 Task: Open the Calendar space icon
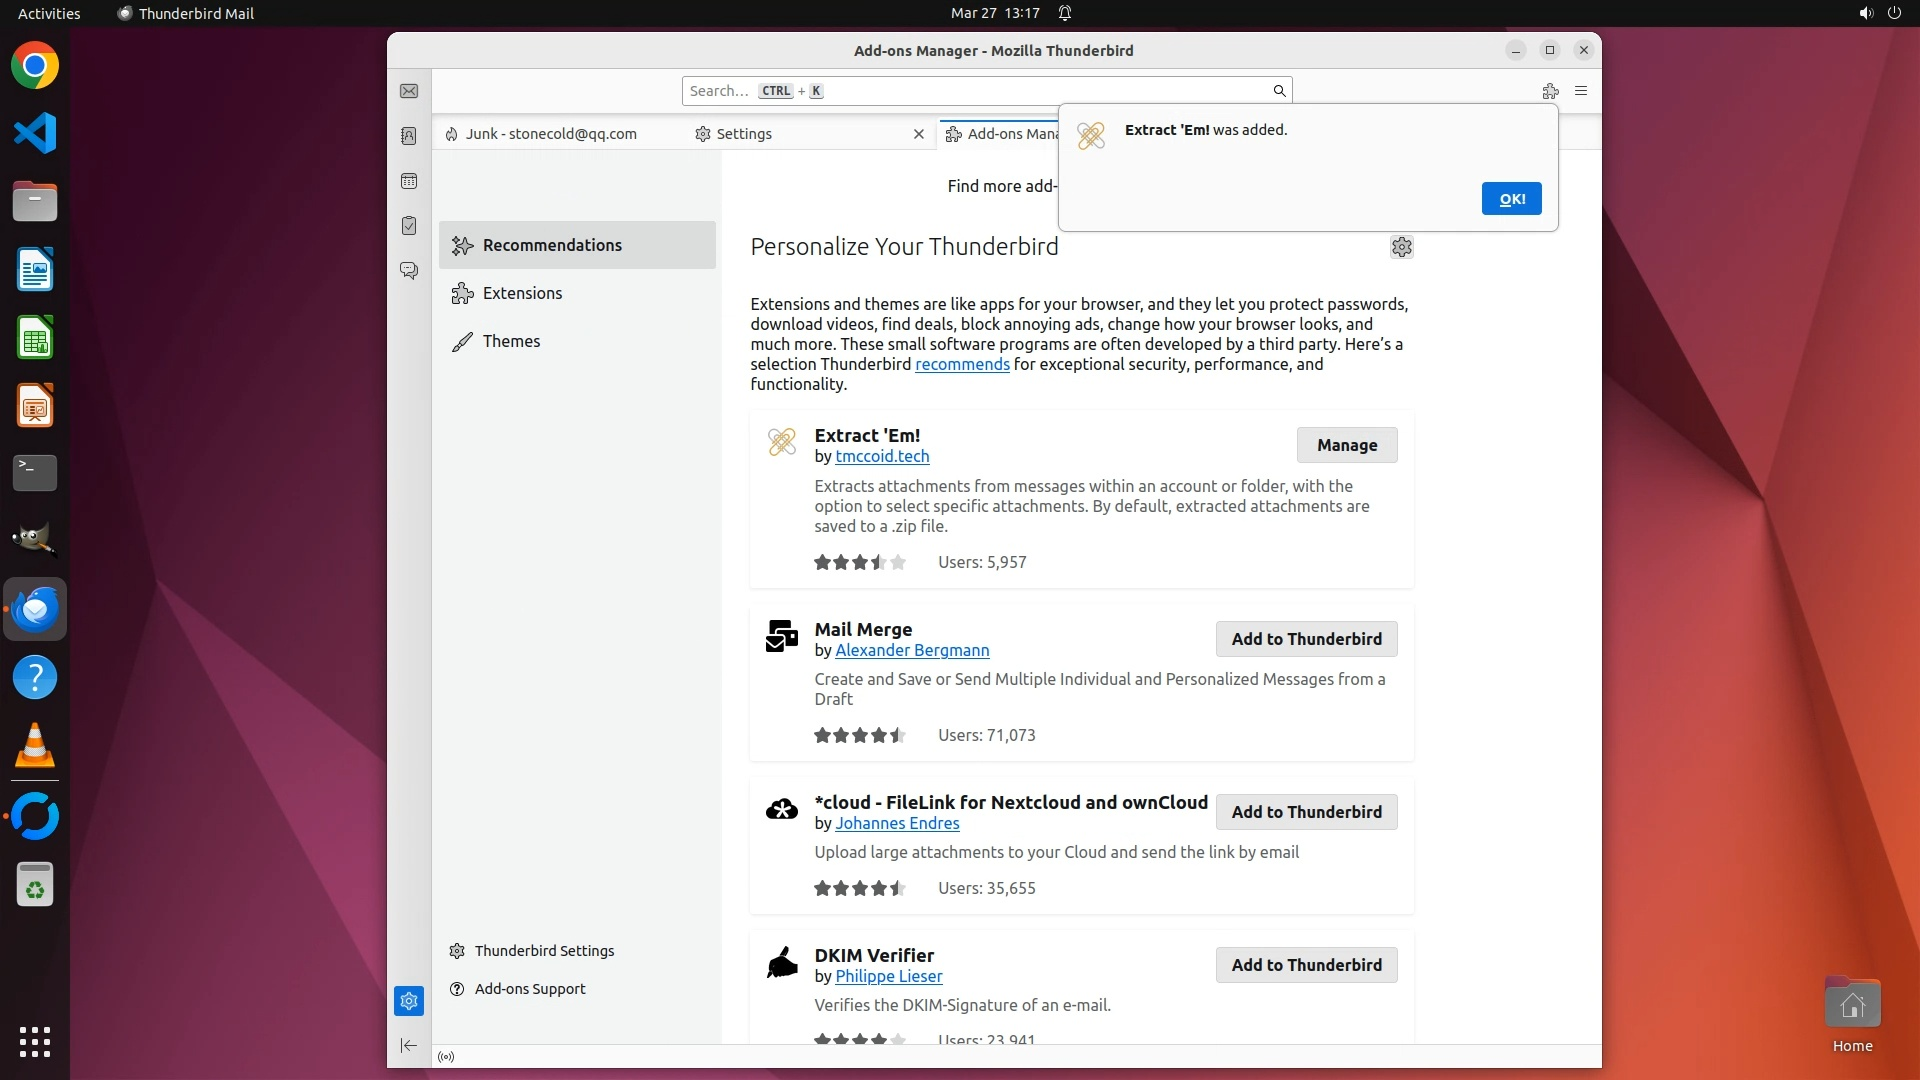click(409, 181)
